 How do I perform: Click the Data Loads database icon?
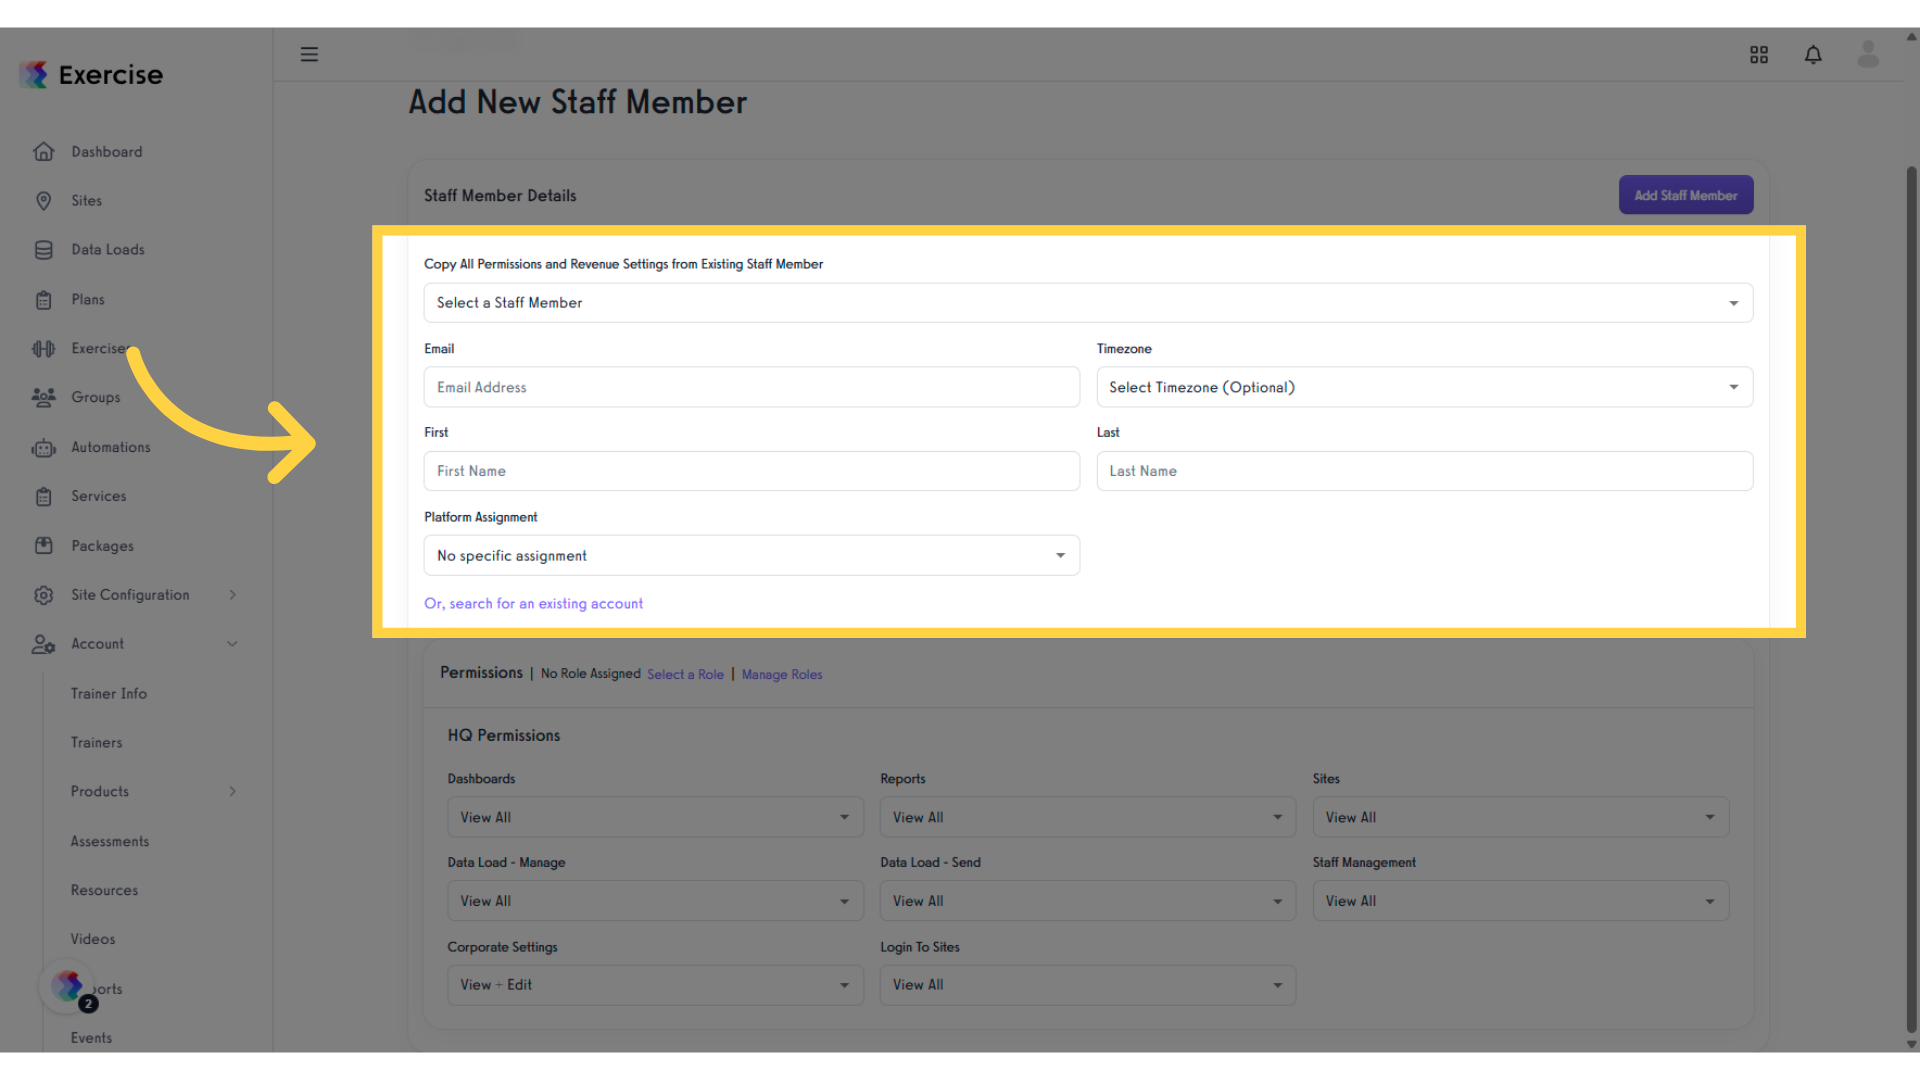[44, 250]
